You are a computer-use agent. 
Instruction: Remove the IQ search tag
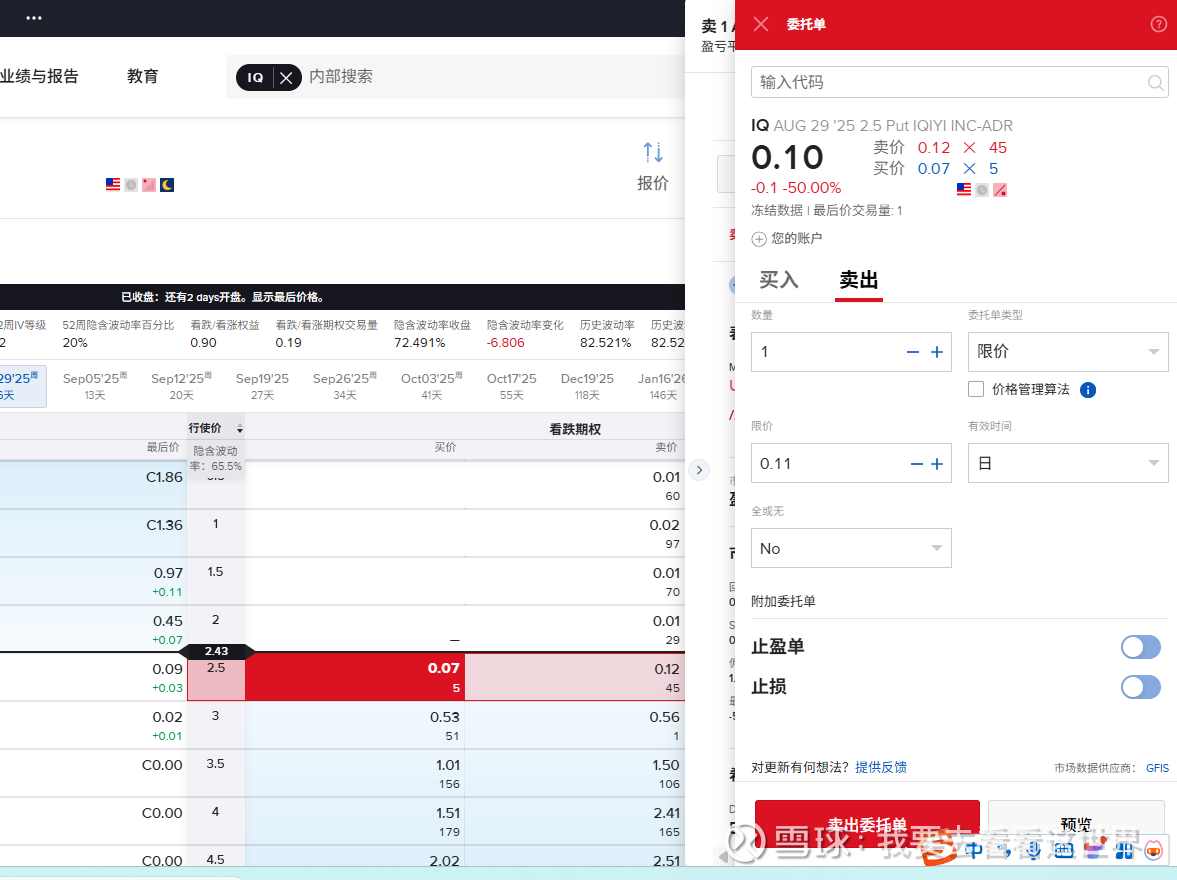pyautogui.click(x=286, y=77)
